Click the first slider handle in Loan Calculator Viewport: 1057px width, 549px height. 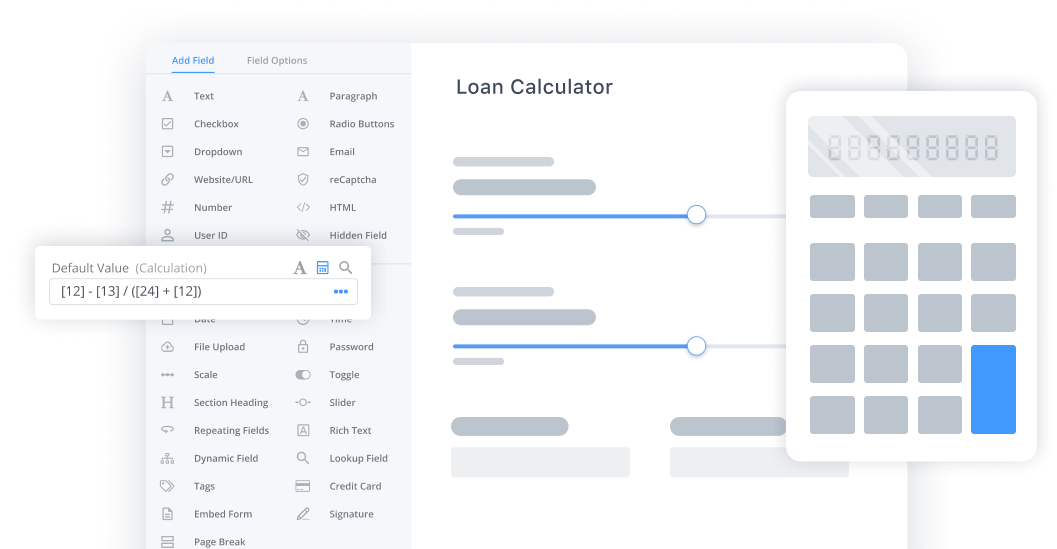coord(696,215)
